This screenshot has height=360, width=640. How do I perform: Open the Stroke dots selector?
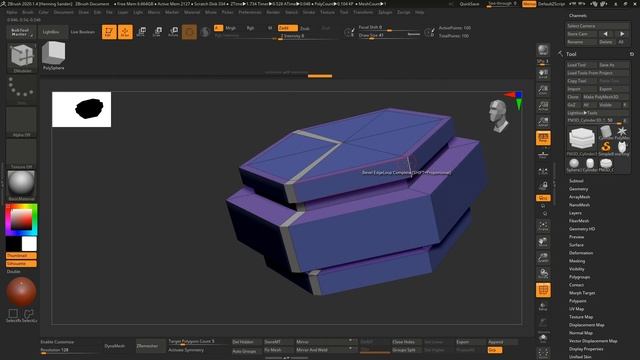[21, 89]
